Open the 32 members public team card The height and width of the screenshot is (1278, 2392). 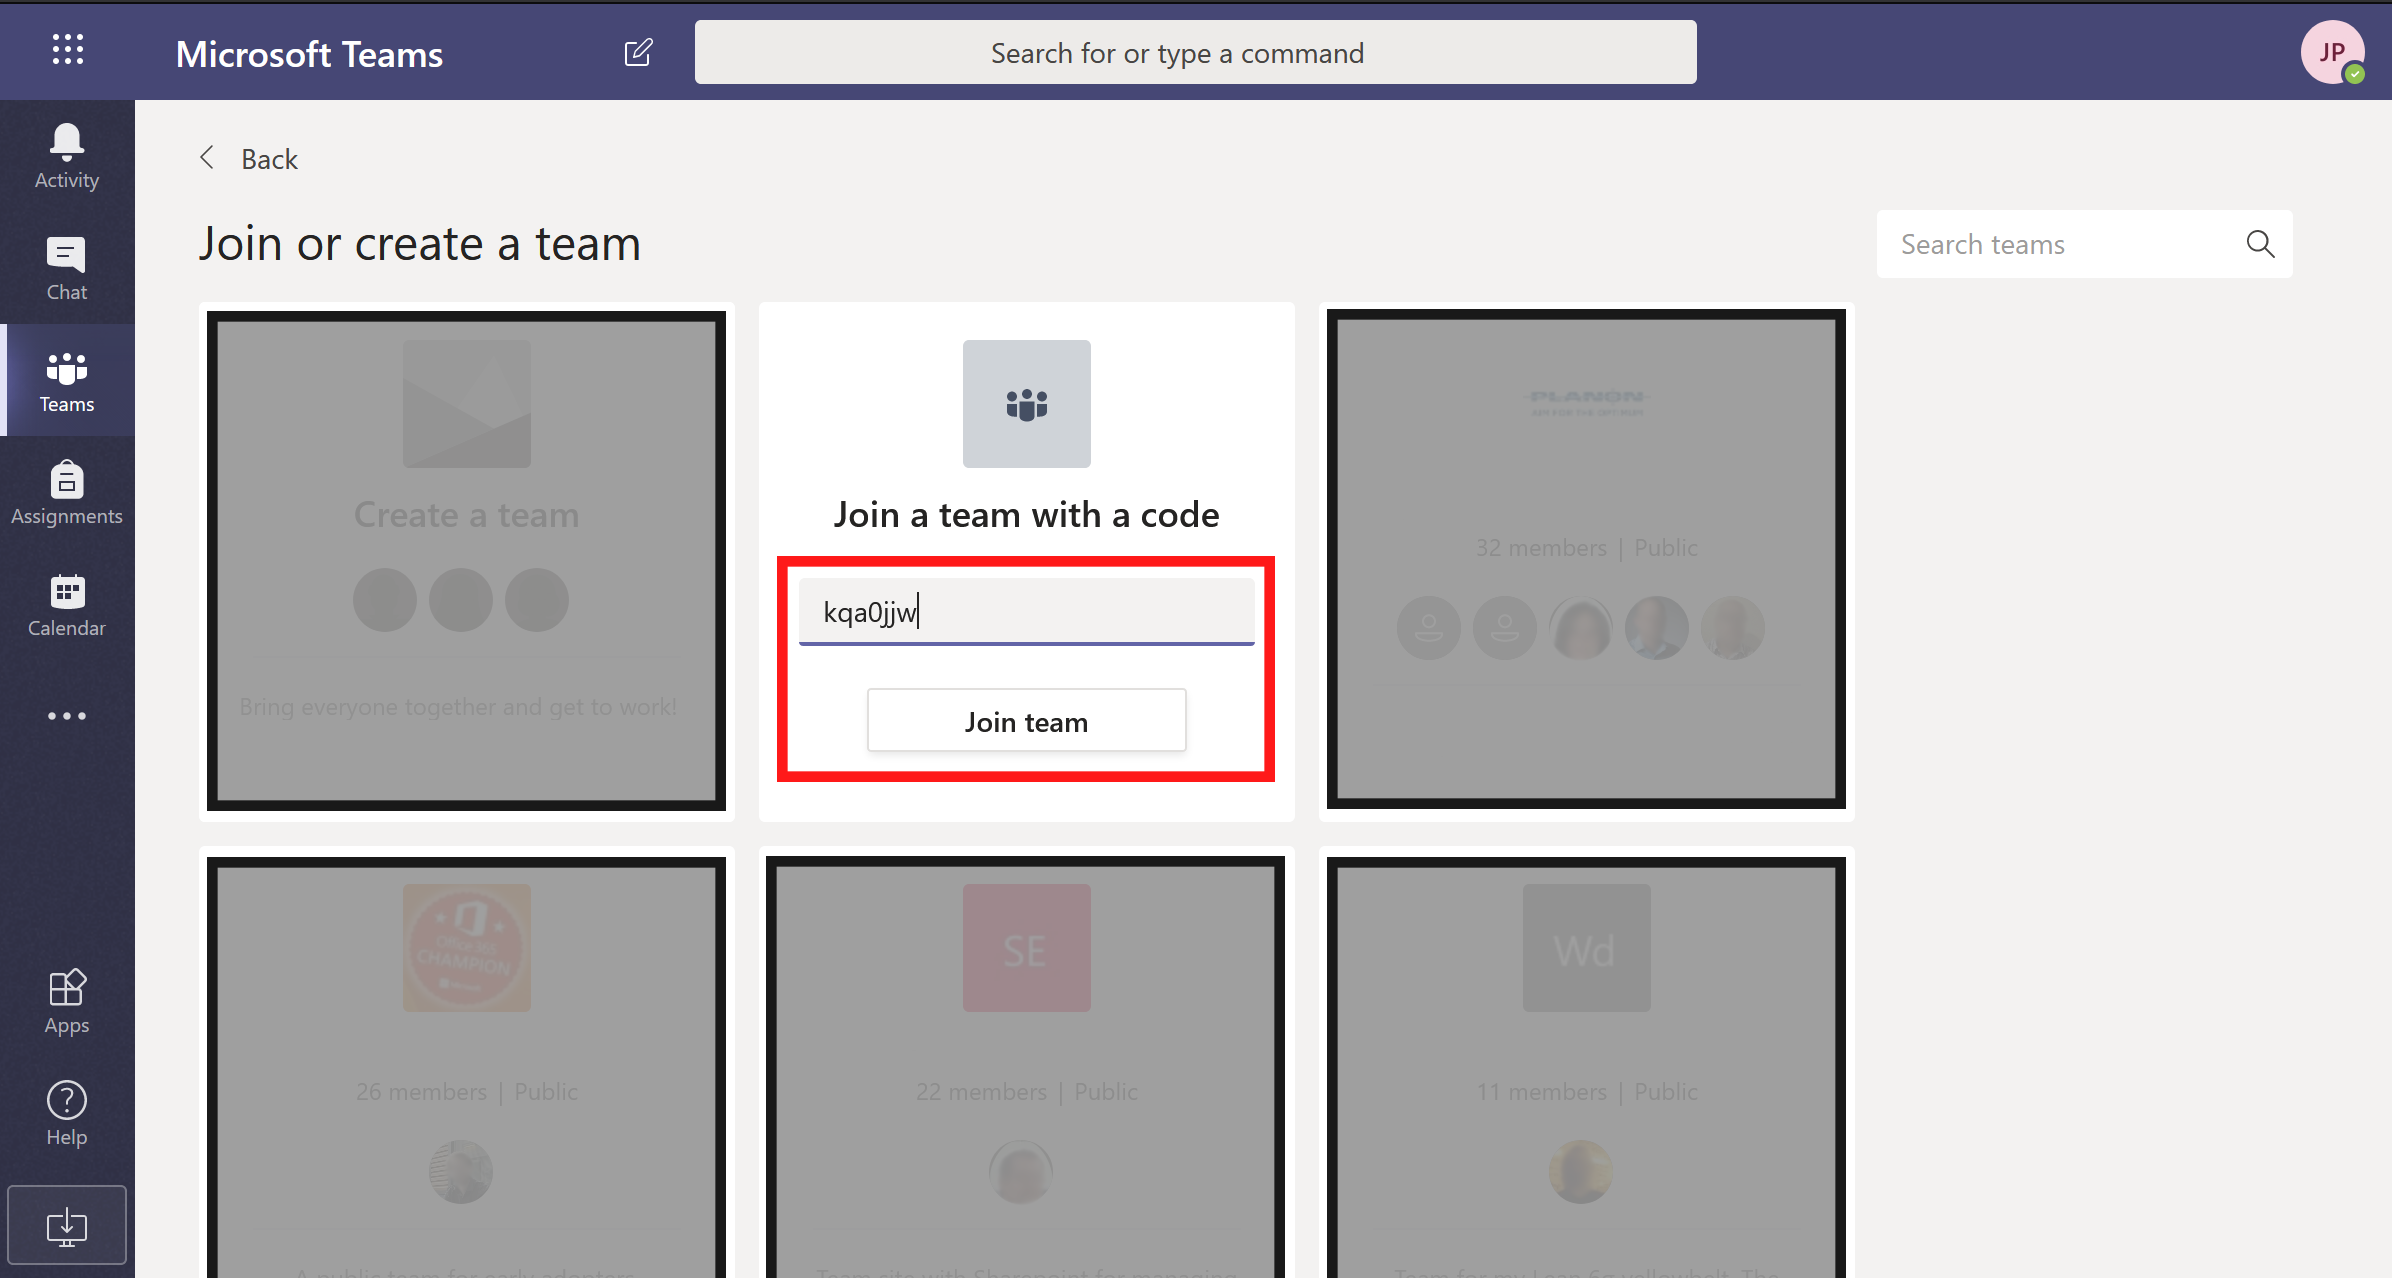[1586, 560]
